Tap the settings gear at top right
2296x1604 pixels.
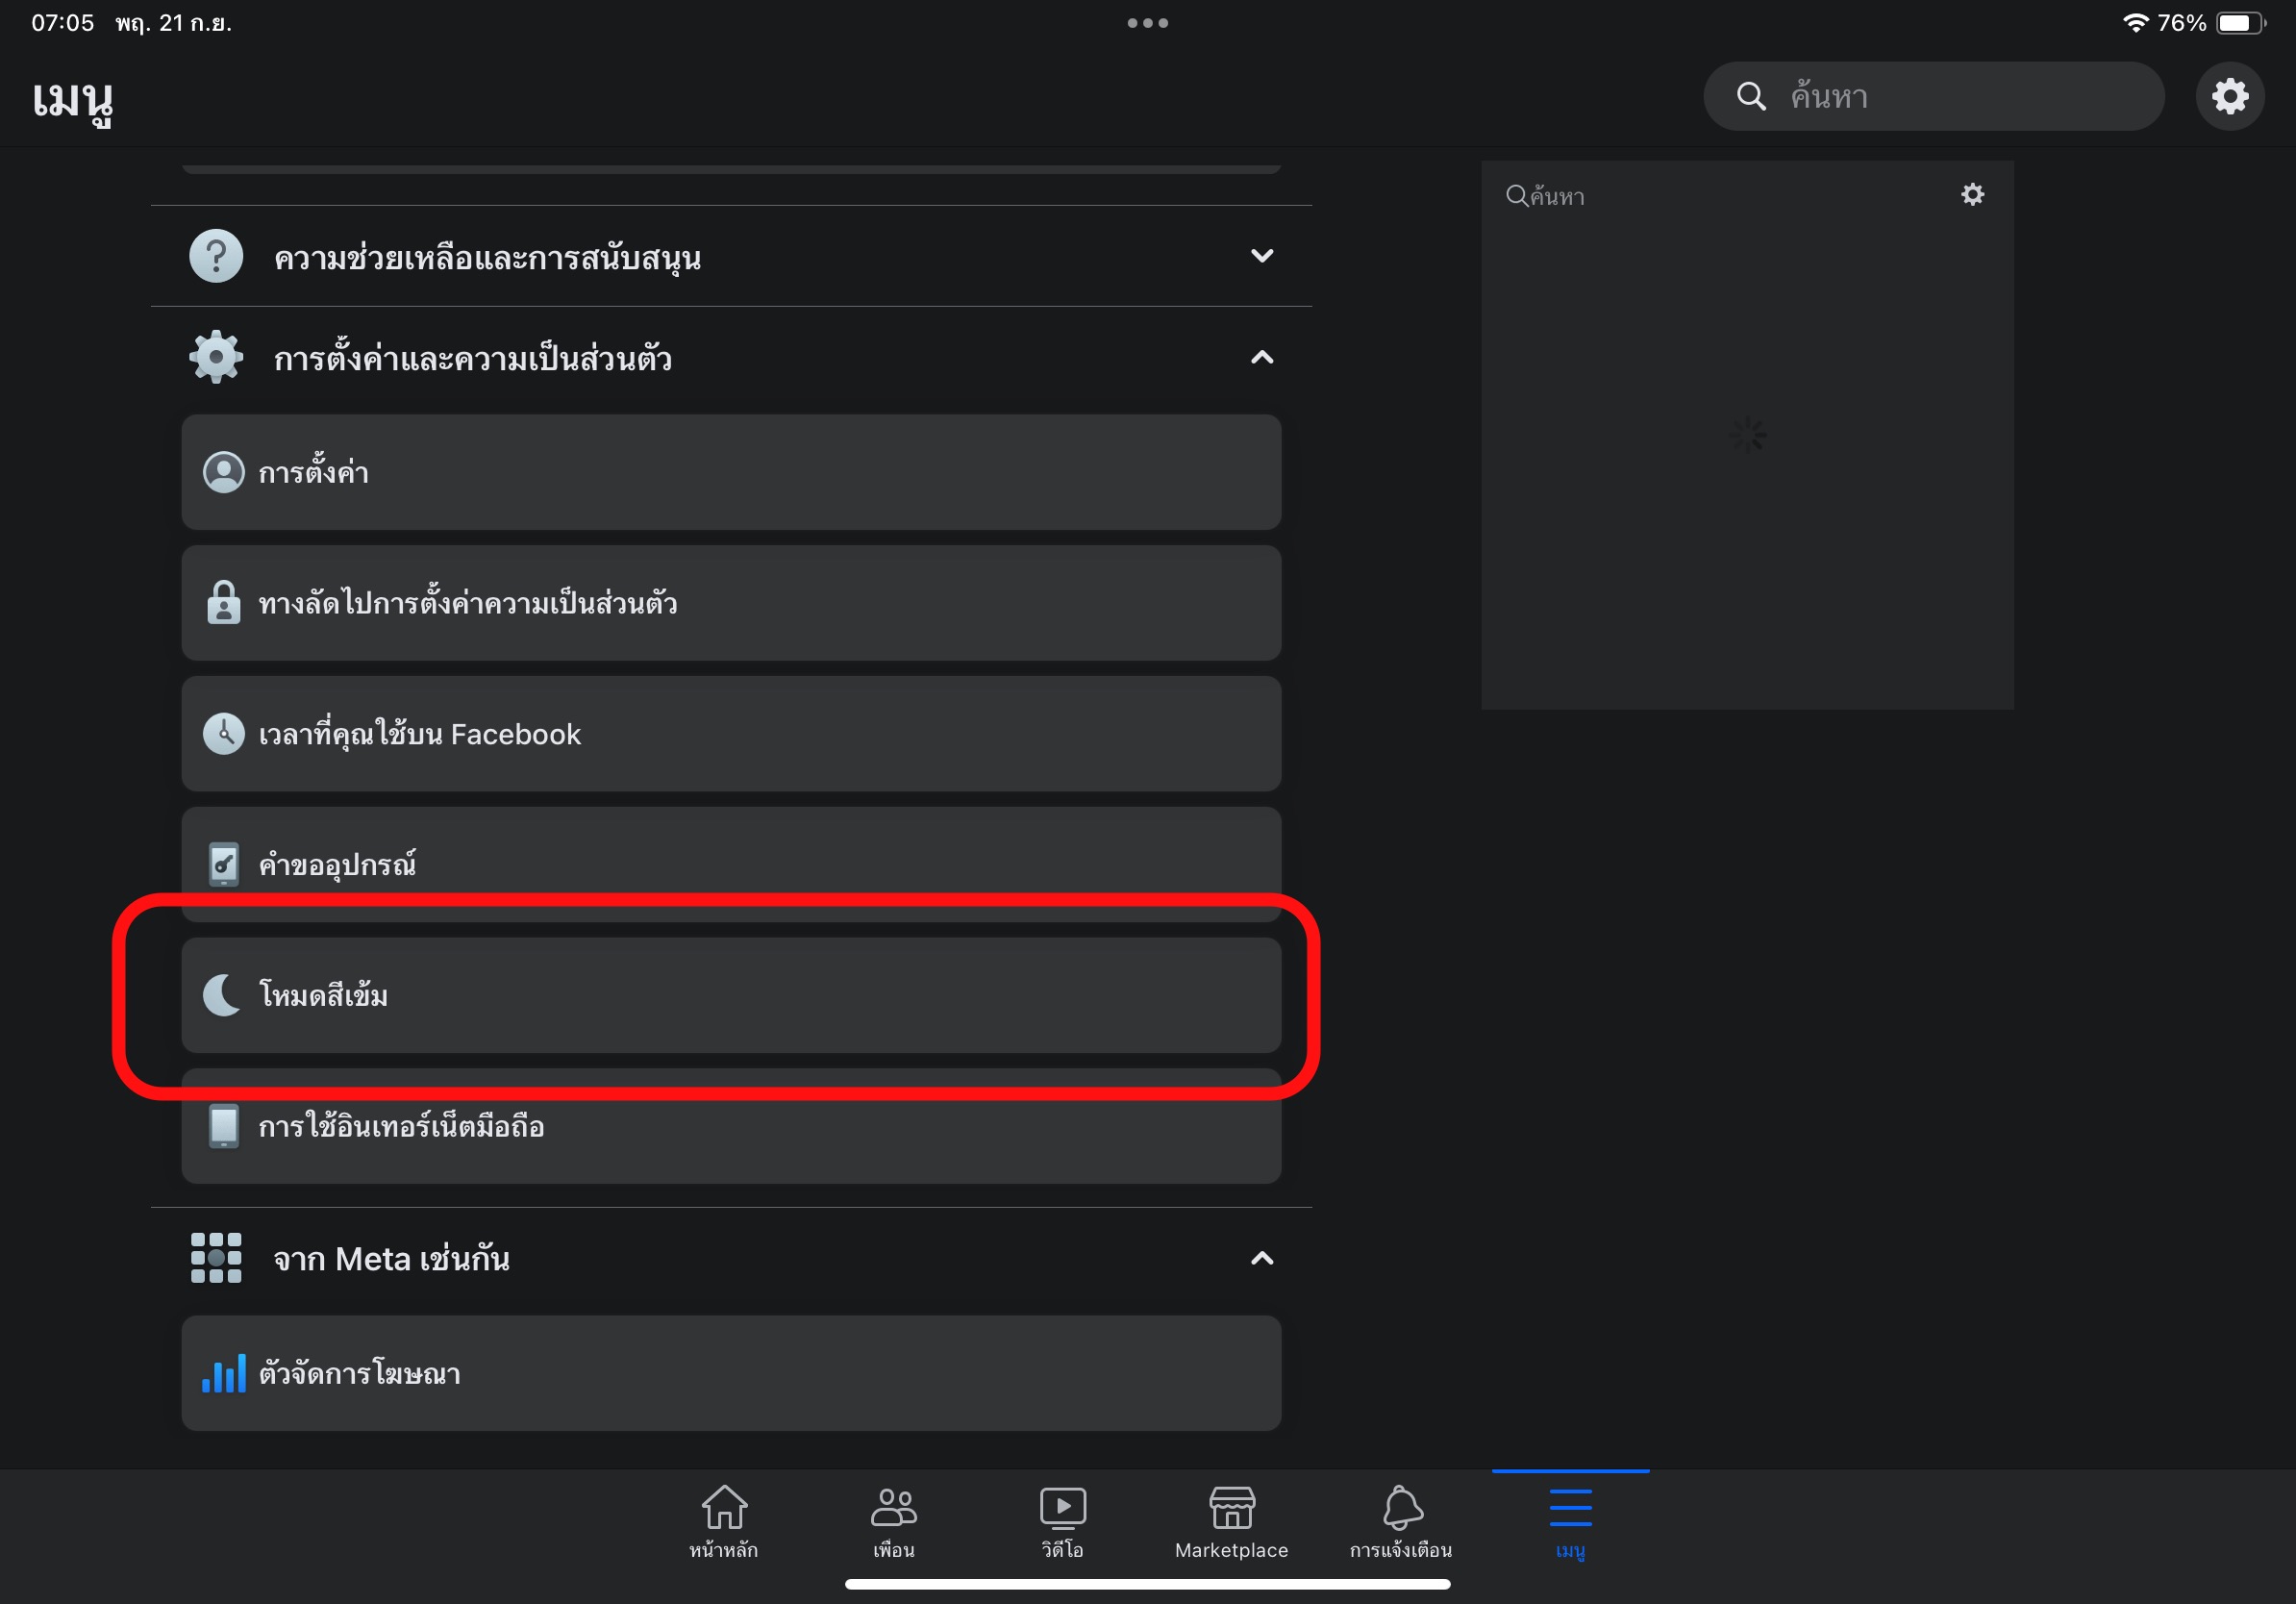(x=2229, y=96)
